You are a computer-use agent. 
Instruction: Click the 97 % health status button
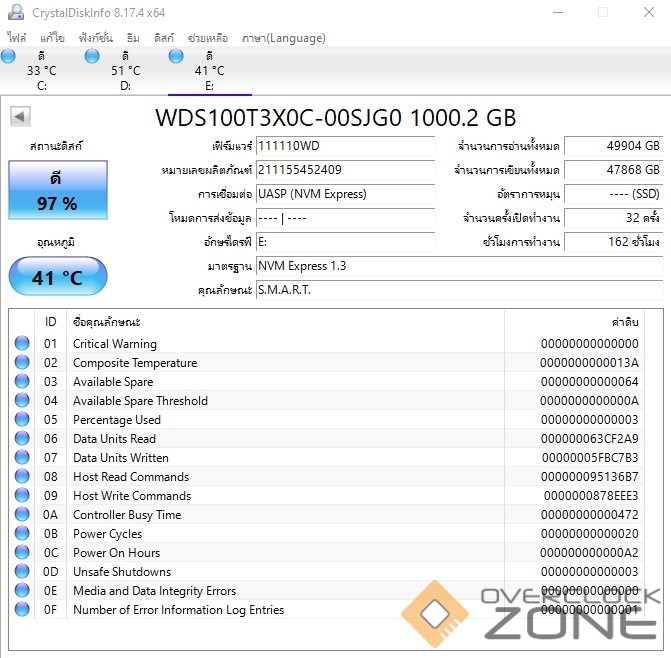tap(57, 191)
